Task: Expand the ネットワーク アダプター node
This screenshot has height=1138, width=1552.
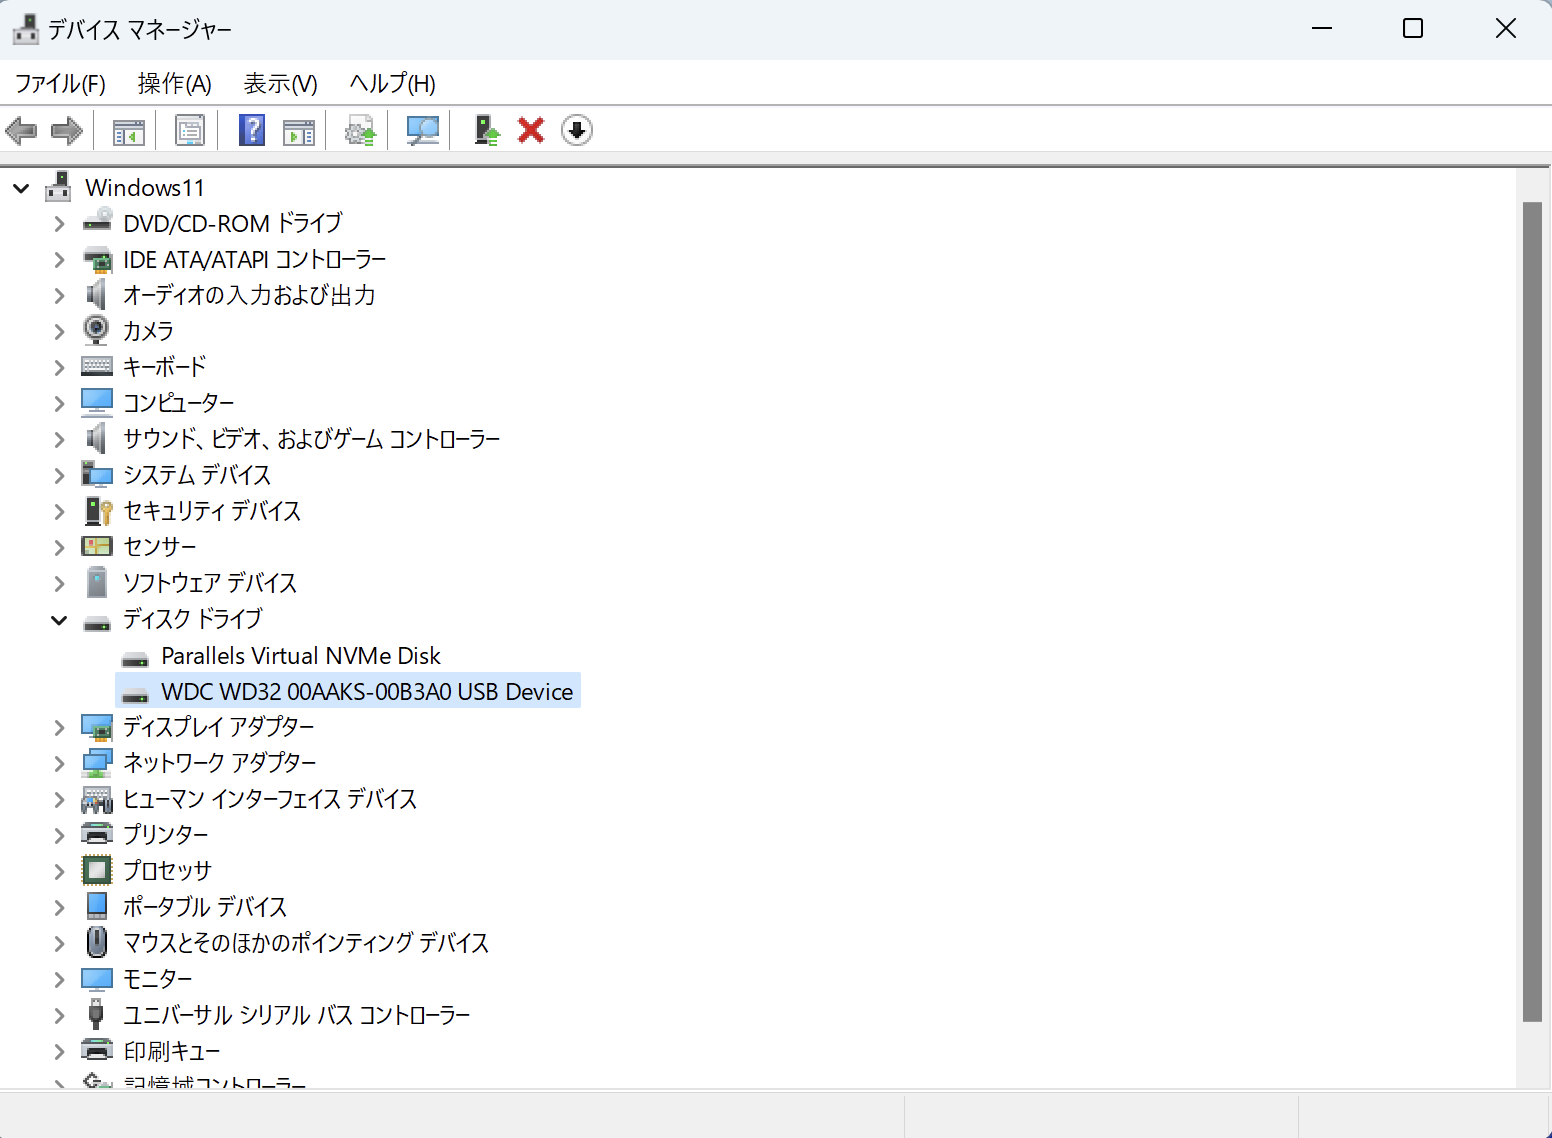Action: 59,764
